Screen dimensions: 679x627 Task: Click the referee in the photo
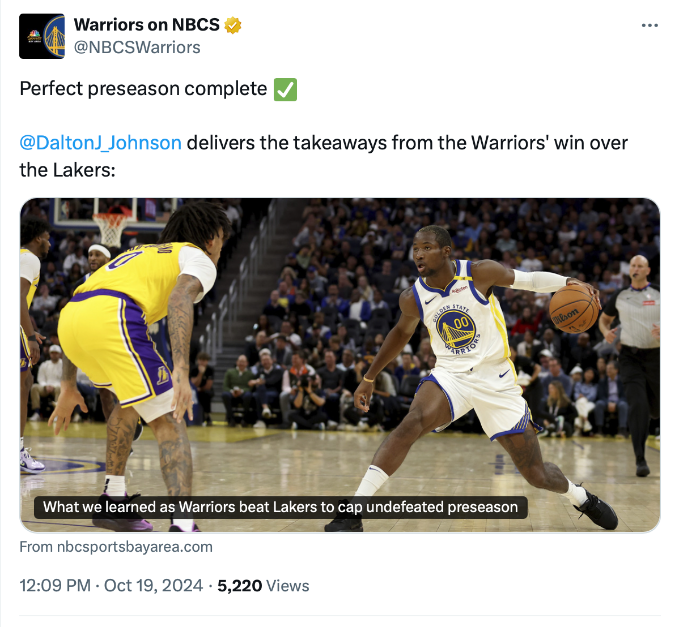click(x=636, y=340)
